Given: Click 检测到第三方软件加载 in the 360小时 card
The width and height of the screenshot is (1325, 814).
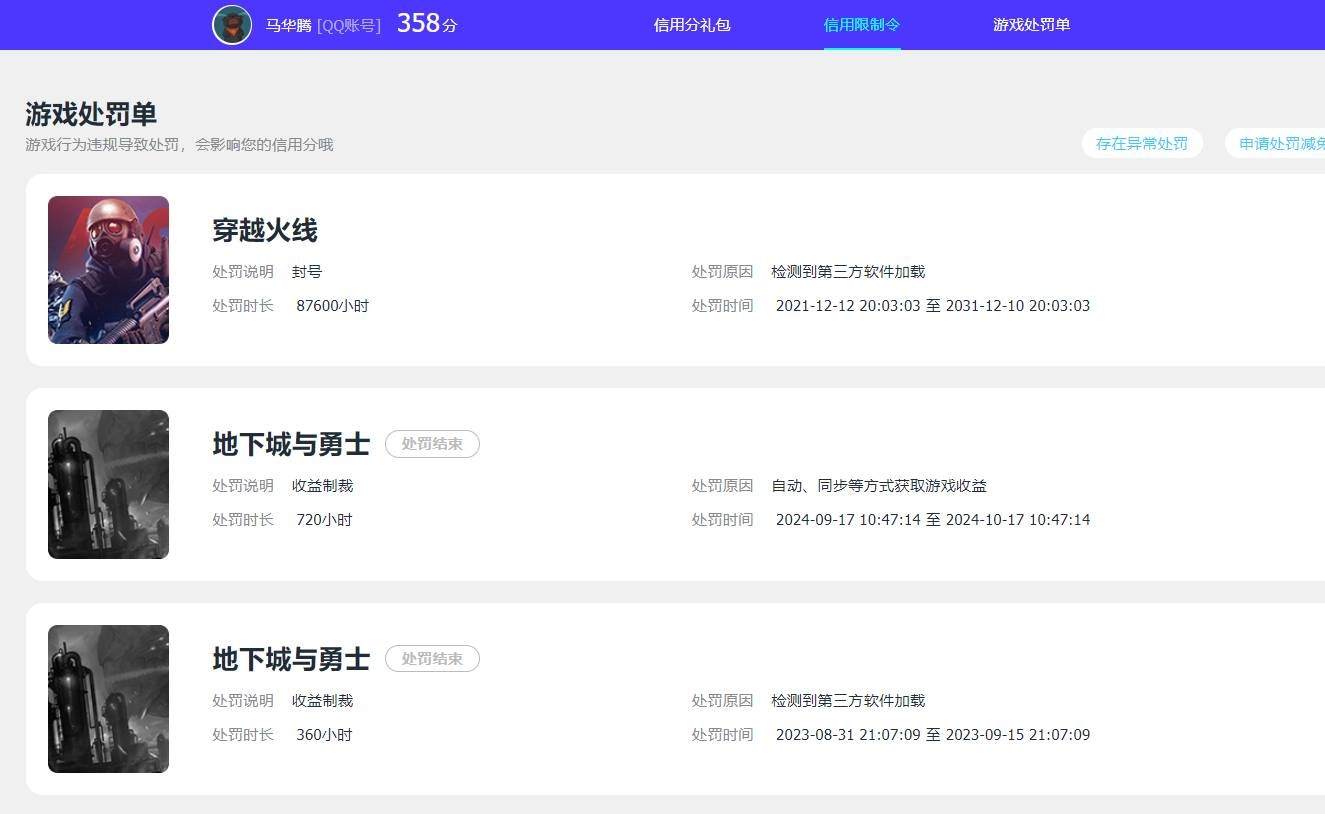Looking at the screenshot, I should coord(848,701).
